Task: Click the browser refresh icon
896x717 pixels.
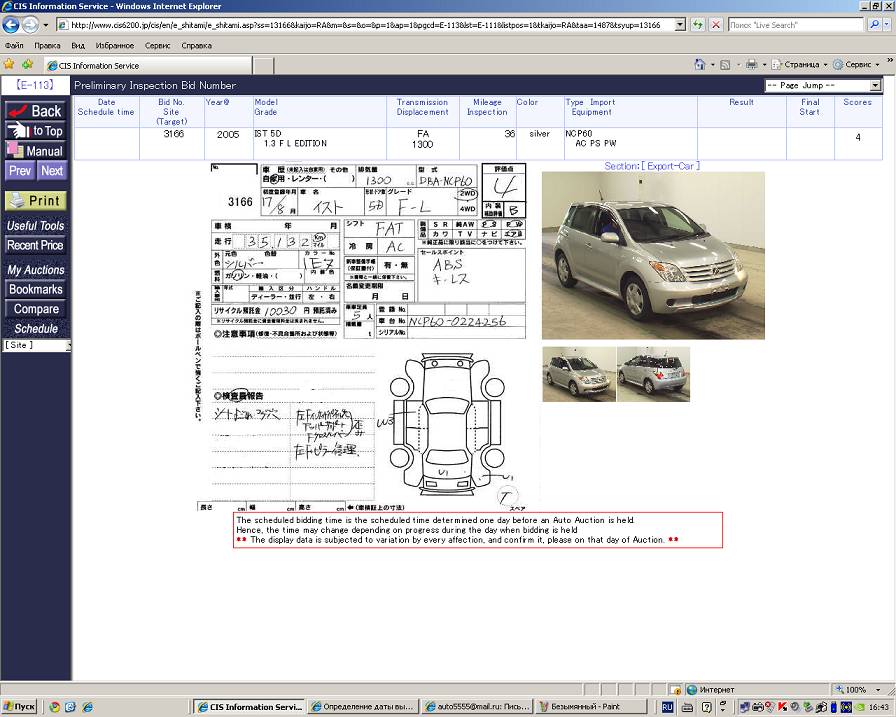Action: [x=698, y=24]
